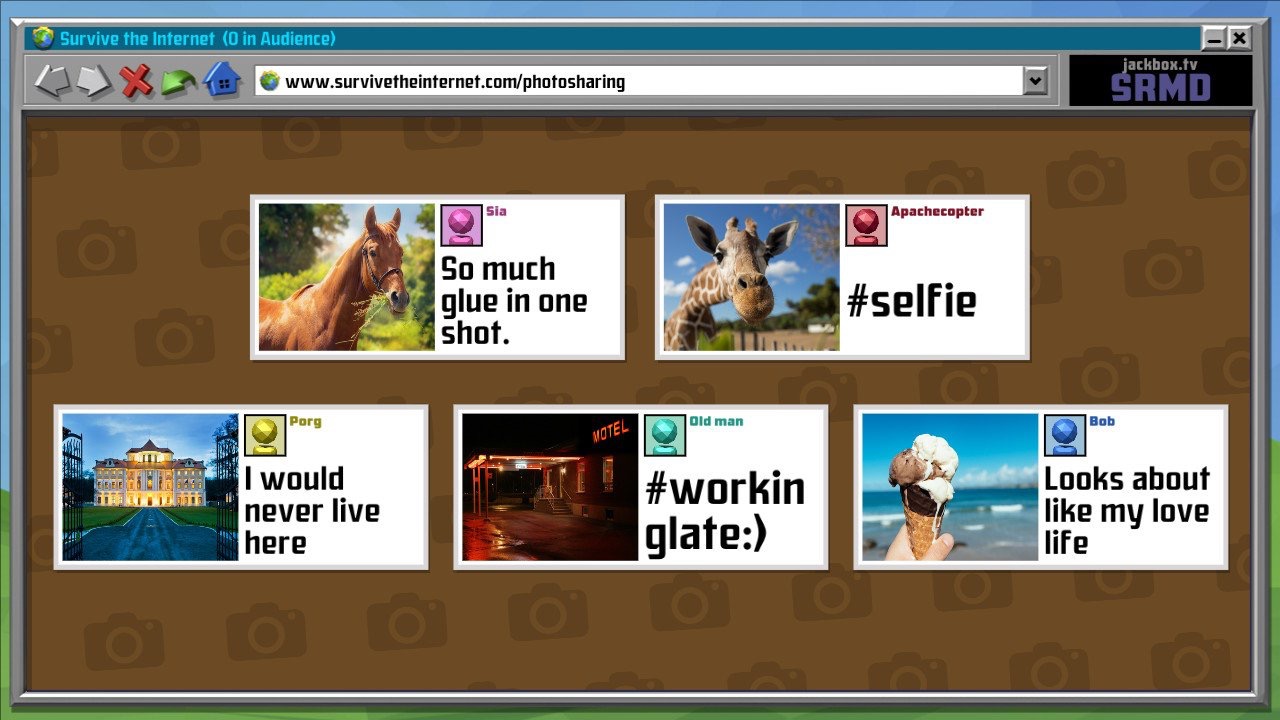Expand the address bar dropdown arrow
This screenshot has height=720, width=1280.
coord(1035,81)
